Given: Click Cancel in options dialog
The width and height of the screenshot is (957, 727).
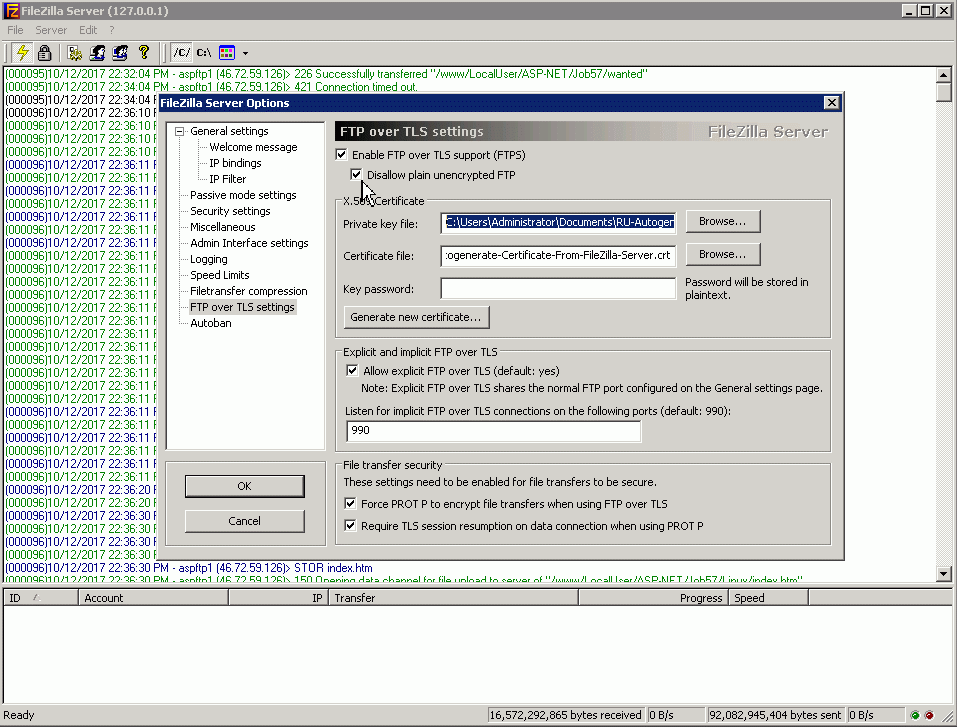Looking at the screenshot, I should (244, 521).
